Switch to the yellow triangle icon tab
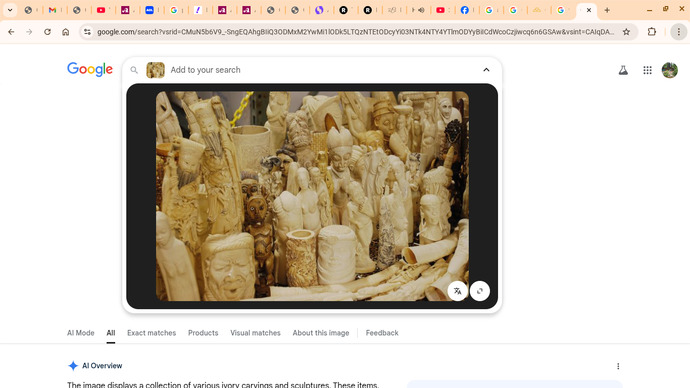 coord(537,10)
